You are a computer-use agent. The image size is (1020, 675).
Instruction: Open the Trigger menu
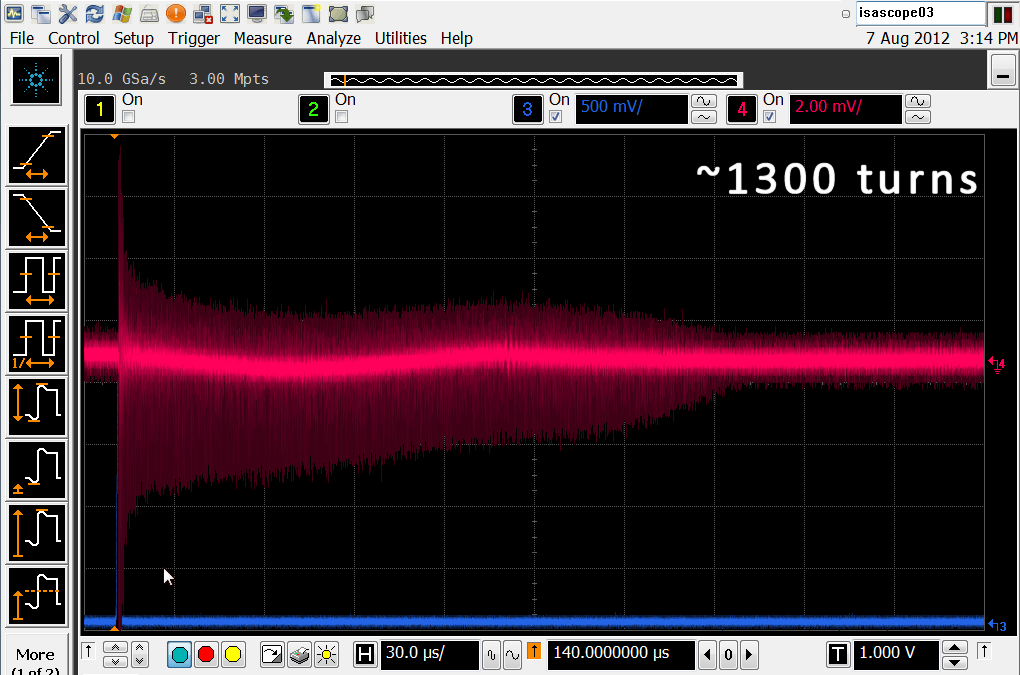(193, 38)
